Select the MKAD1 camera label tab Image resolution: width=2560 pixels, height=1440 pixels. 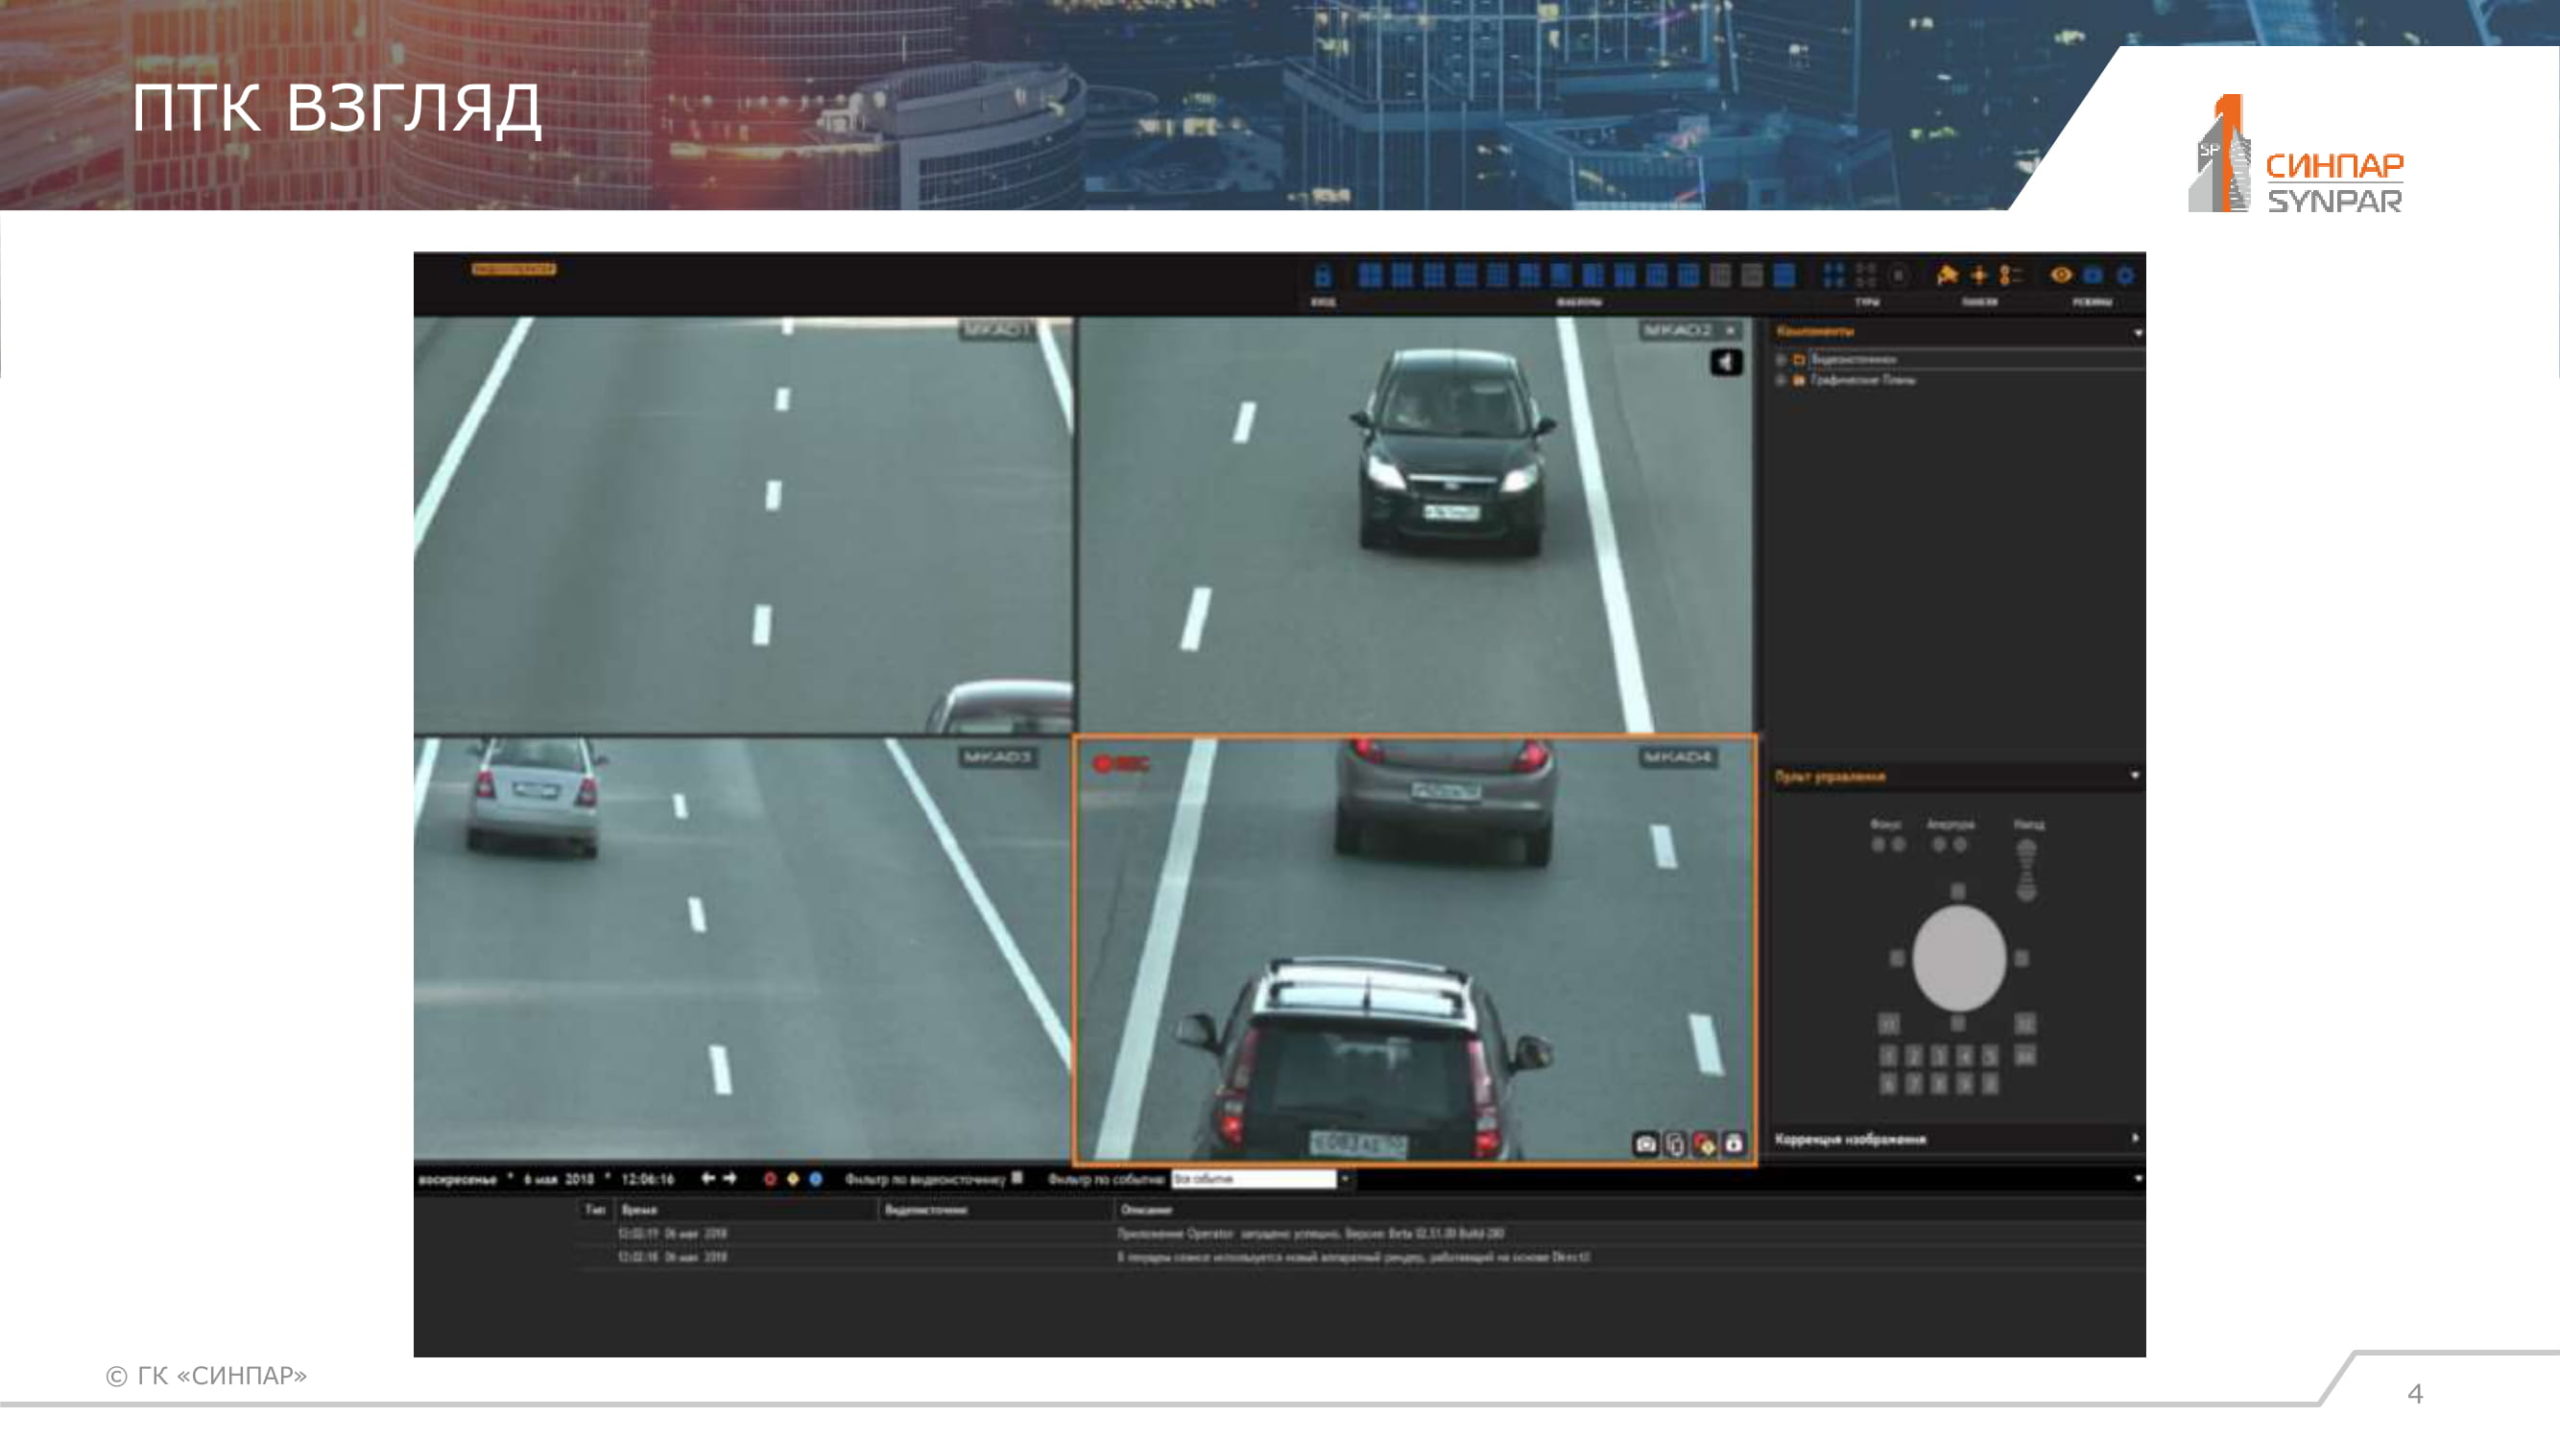point(996,330)
